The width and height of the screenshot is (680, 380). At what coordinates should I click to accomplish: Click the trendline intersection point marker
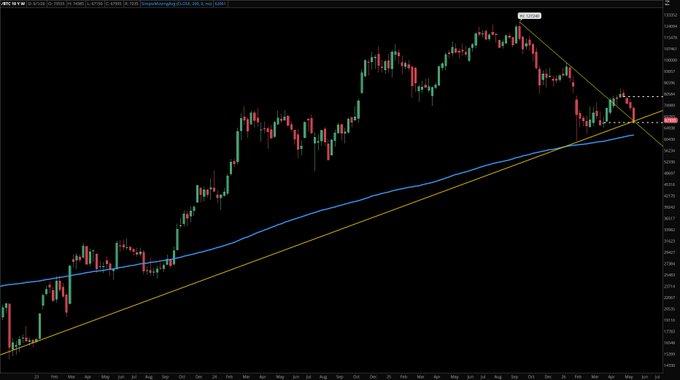tap(634, 121)
